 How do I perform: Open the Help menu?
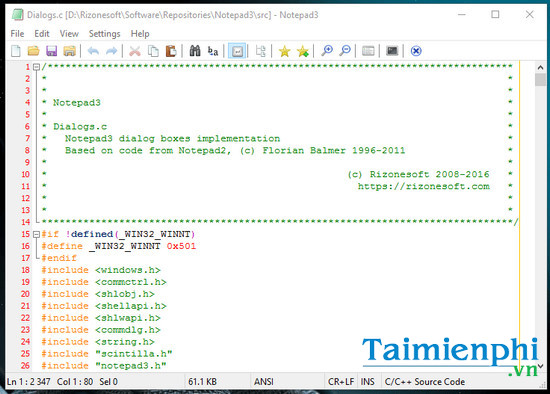click(x=140, y=34)
